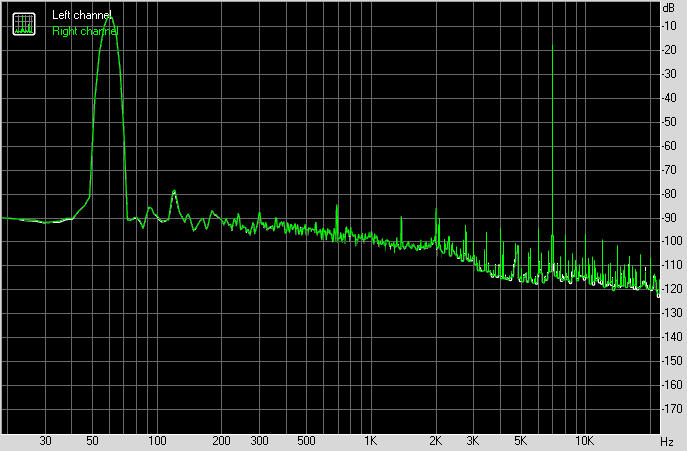Screen dimensions: 687x451
Task: Click the 500 Hz frequency axis label
Action: pyautogui.click(x=306, y=441)
